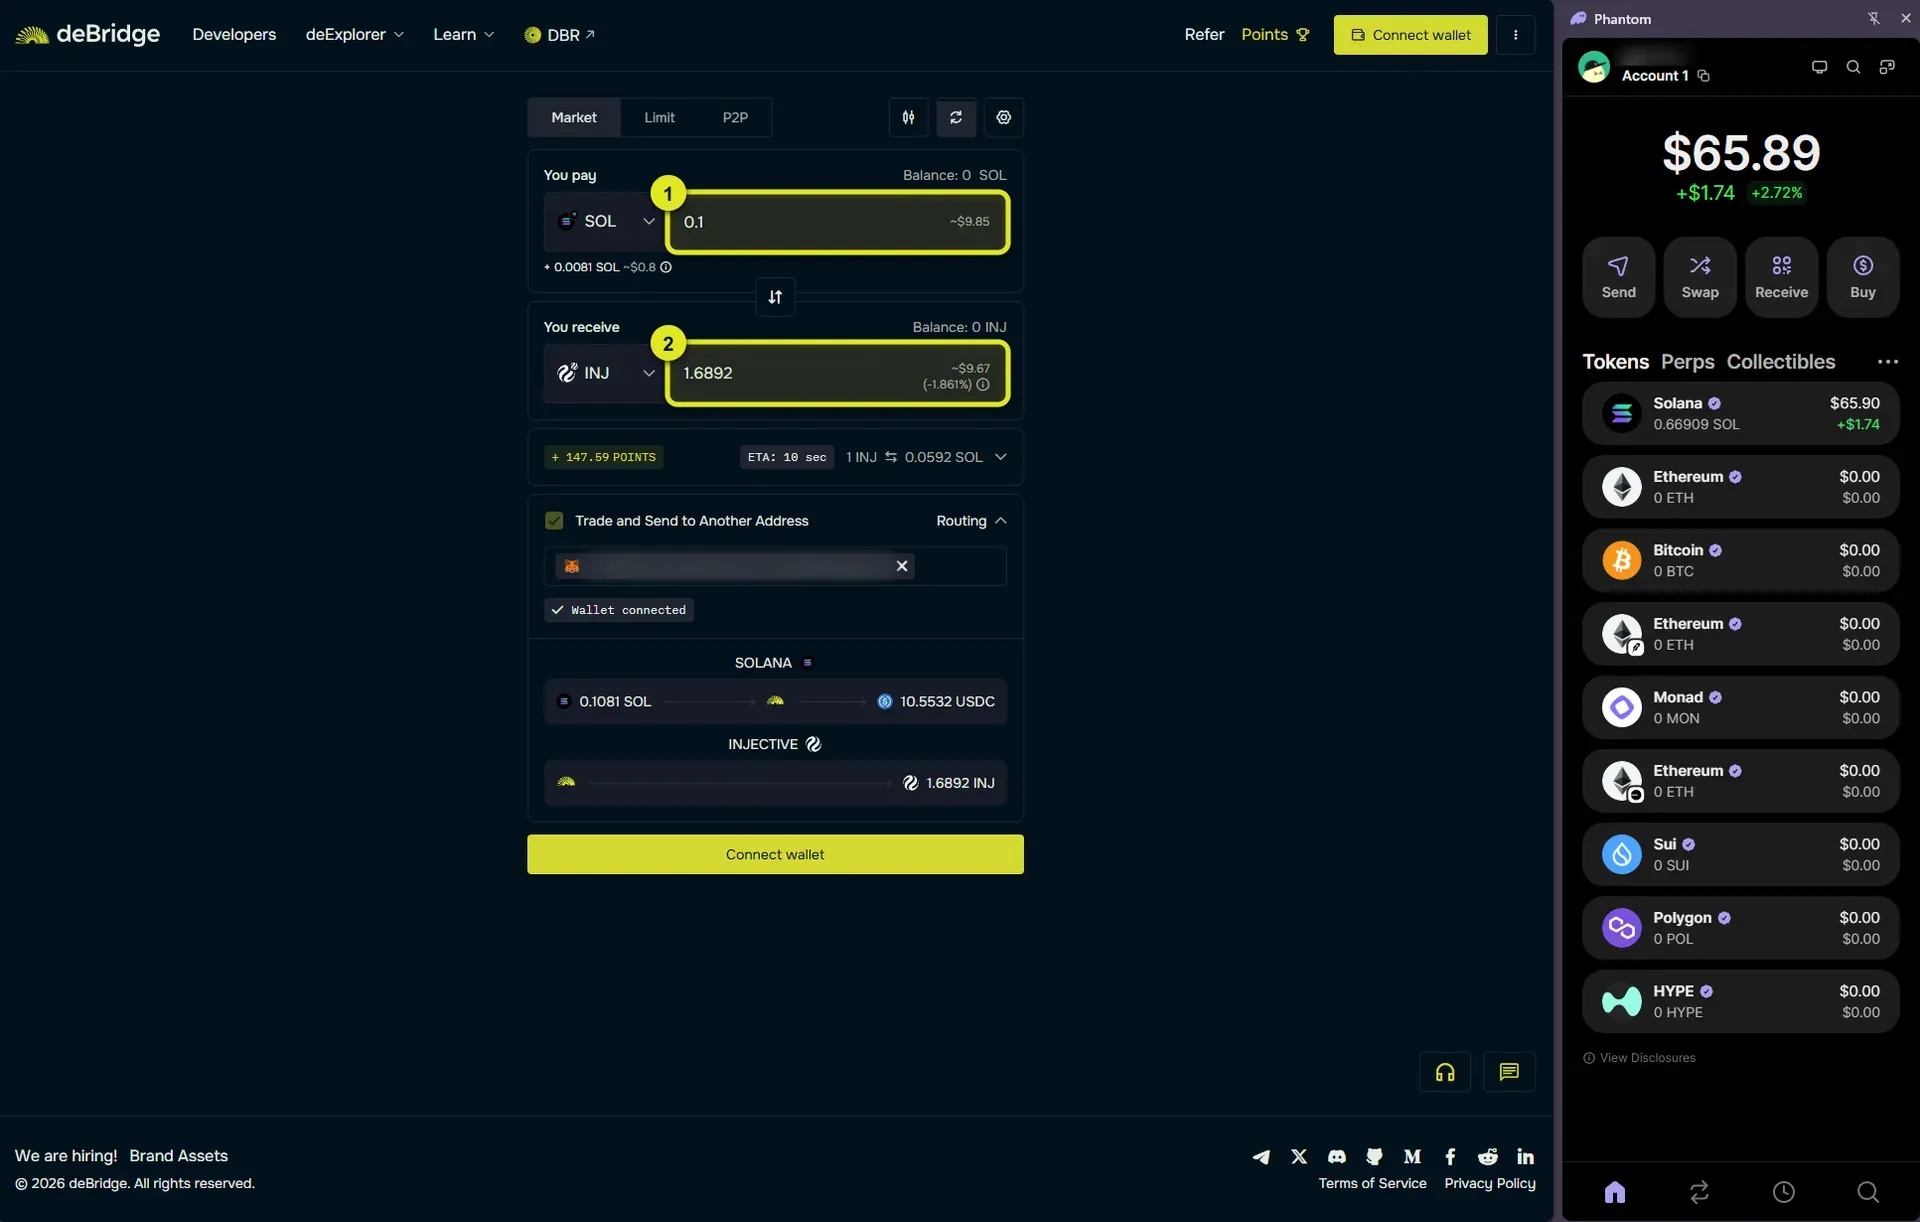Open deBridge Reddit link
The width and height of the screenshot is (1920, 1222).
(x=1488, y=1156)
